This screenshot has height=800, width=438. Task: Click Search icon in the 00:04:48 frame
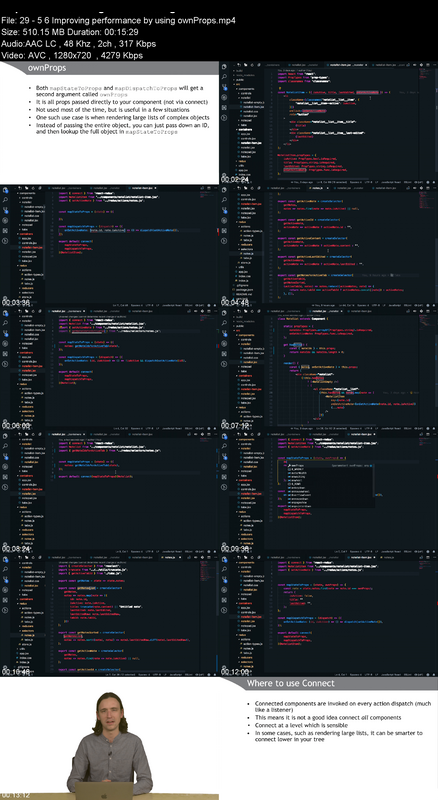click(x=225, y=200)
